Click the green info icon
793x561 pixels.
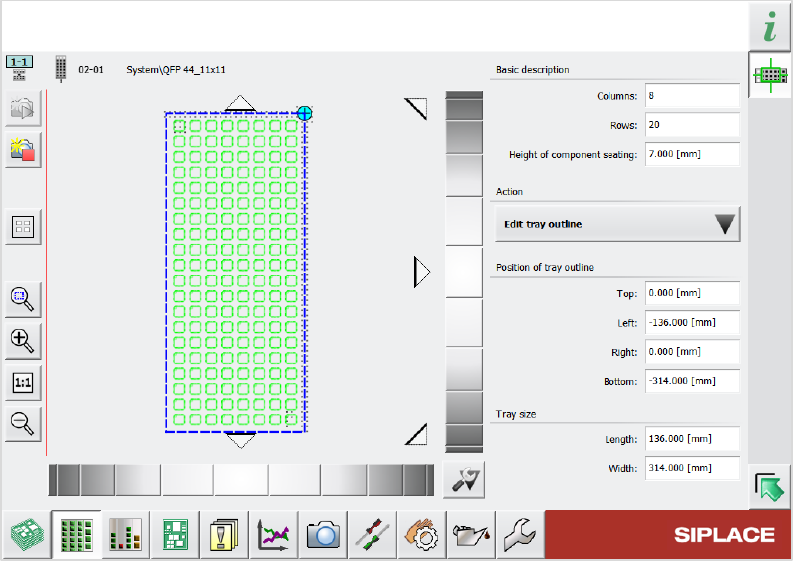coord(770,26)
